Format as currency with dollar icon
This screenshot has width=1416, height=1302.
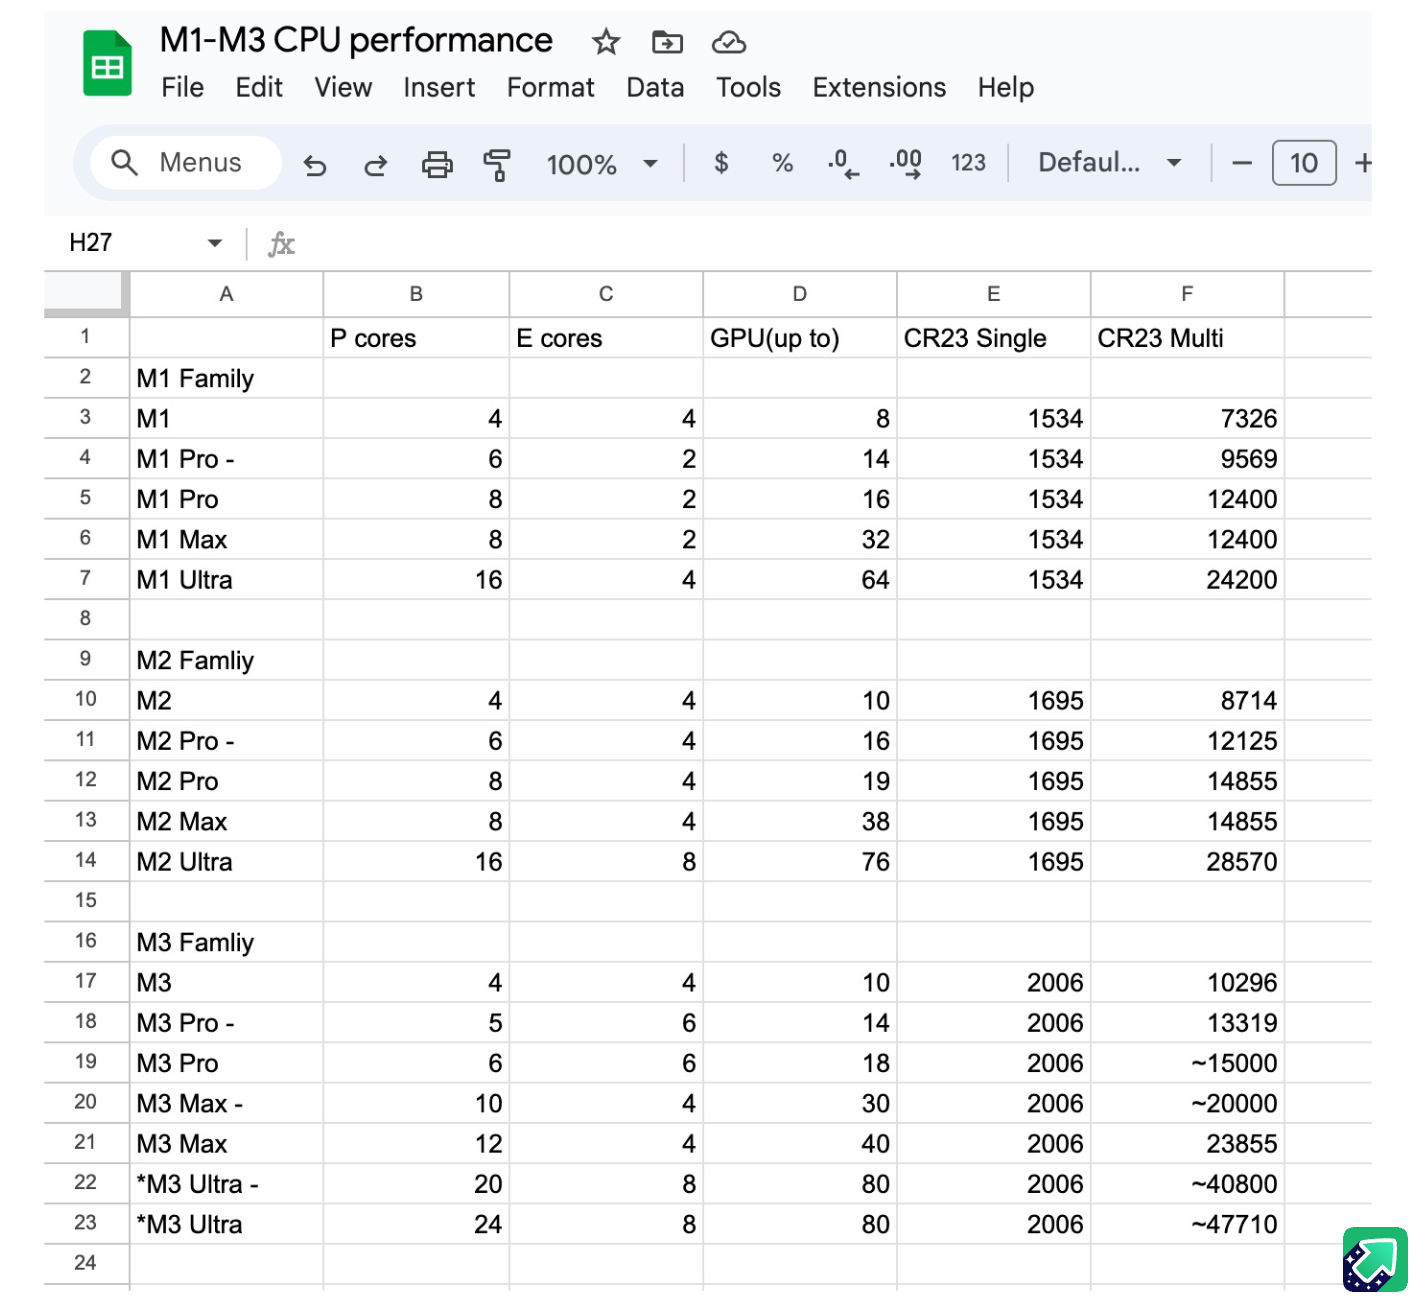coord(721,163)
